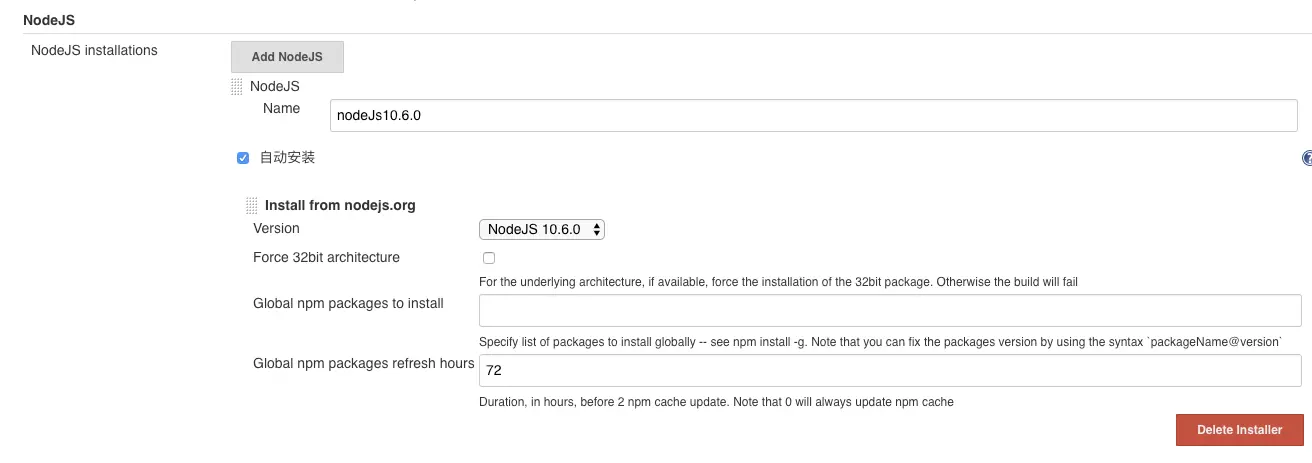Click the 自动安装 label text
Screen dimensions: 1312x463
click(x=287, y=158)
